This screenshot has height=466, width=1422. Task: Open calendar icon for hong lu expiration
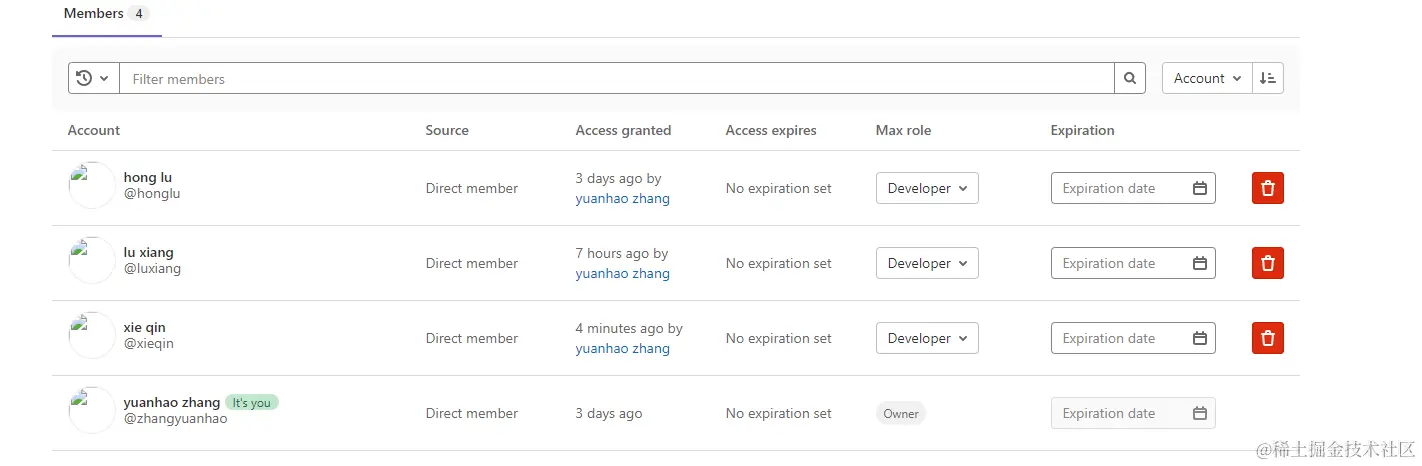pyautogui.click(x=1200, y=188)
